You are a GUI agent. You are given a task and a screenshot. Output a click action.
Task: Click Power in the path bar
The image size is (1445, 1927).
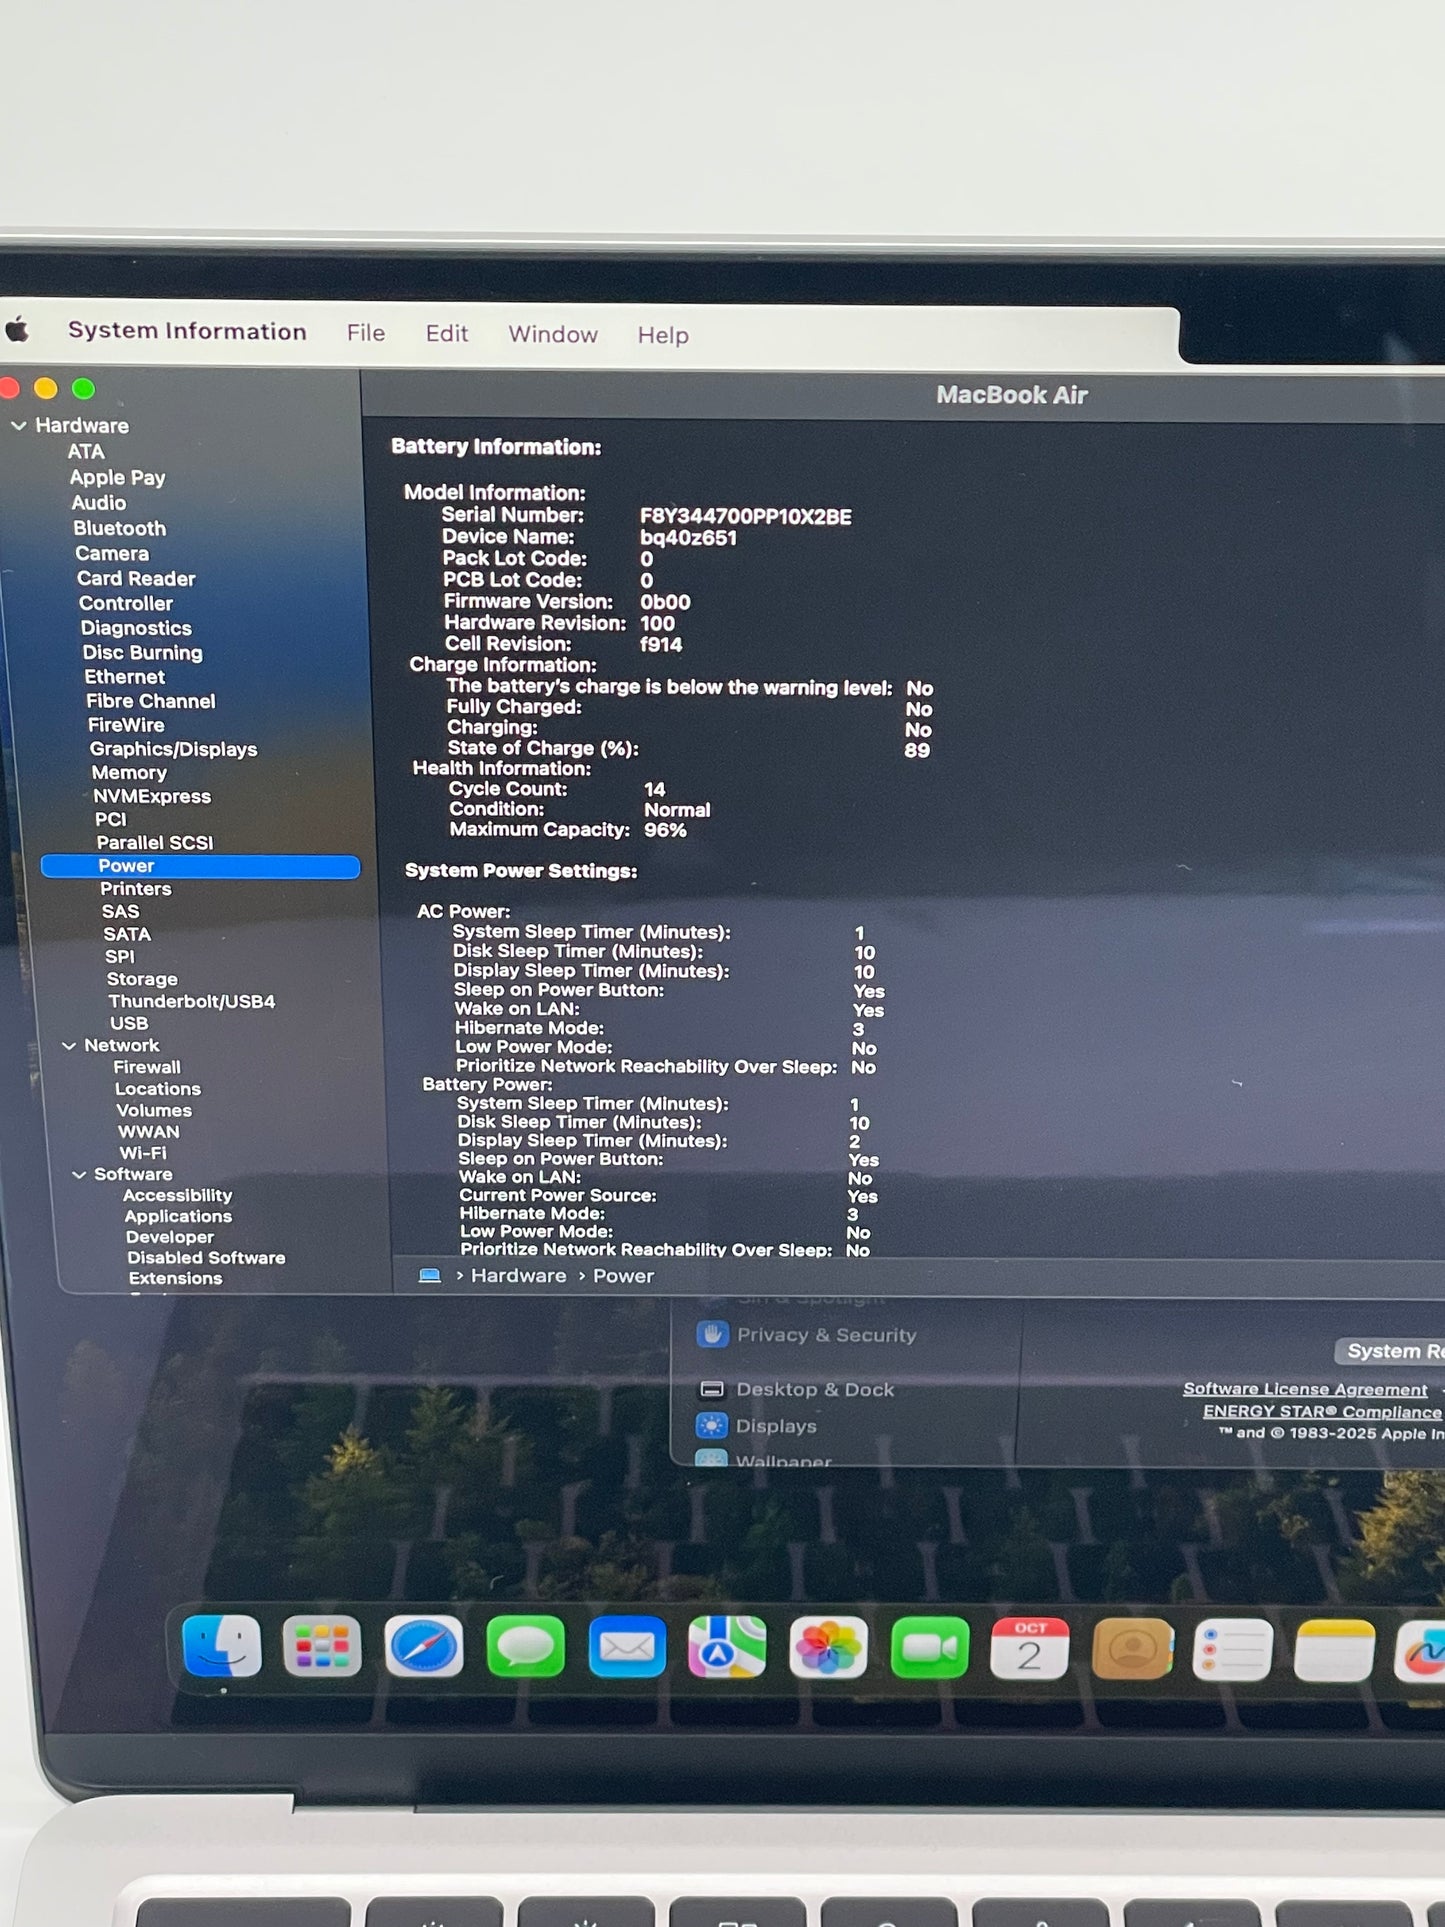pos(623,1276)
